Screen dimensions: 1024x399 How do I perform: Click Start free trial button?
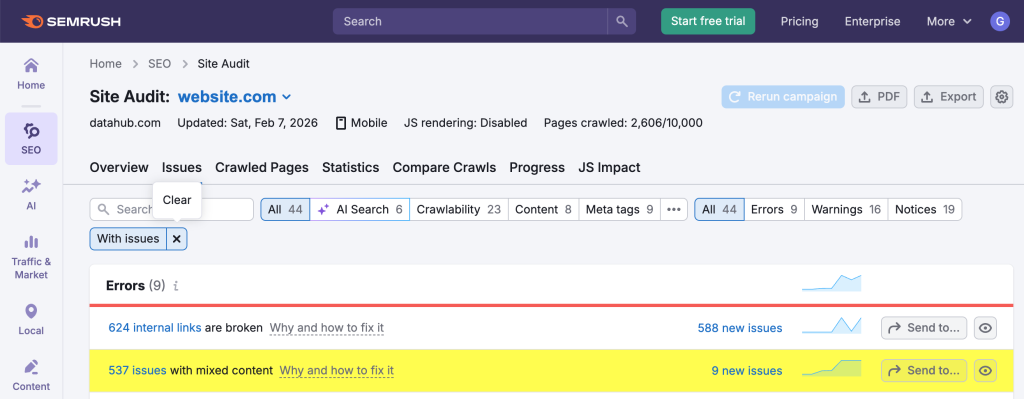click(708, 22)
